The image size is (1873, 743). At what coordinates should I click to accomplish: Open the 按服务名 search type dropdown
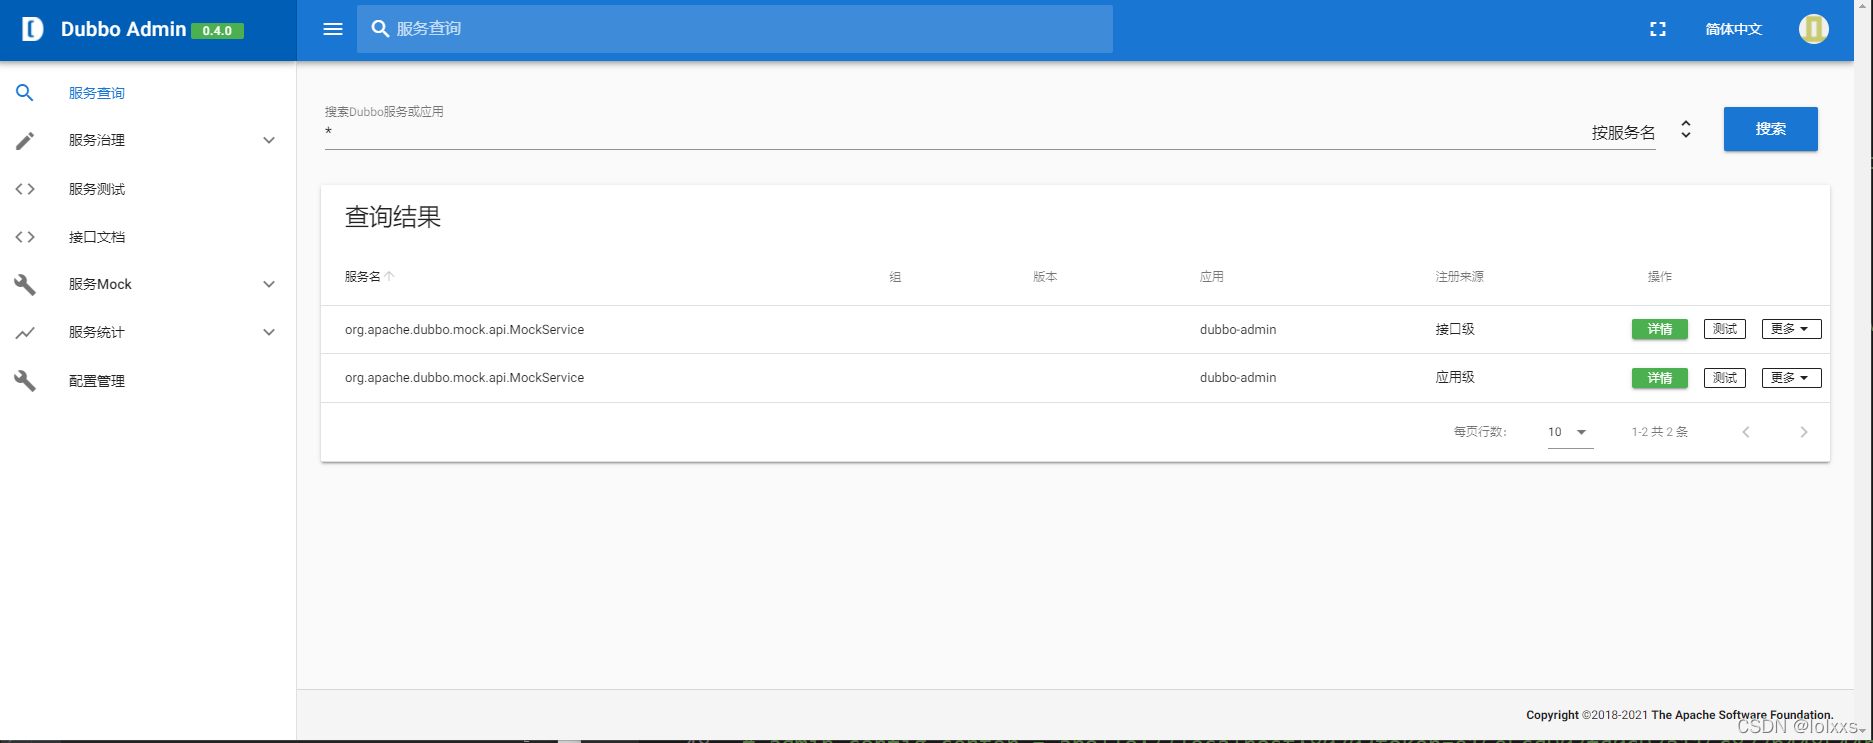(x=1640, y=131)
